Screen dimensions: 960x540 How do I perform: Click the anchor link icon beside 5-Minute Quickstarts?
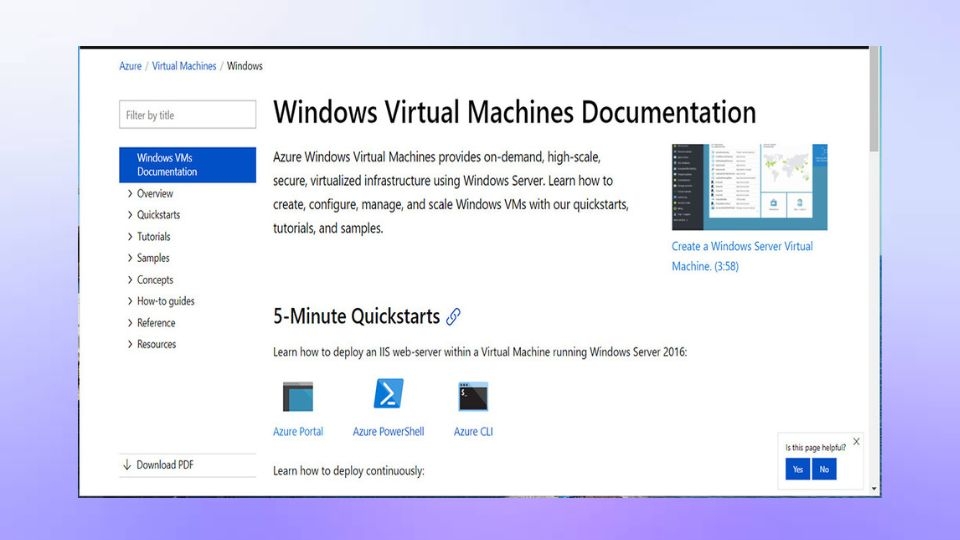[x=453, y=317]
